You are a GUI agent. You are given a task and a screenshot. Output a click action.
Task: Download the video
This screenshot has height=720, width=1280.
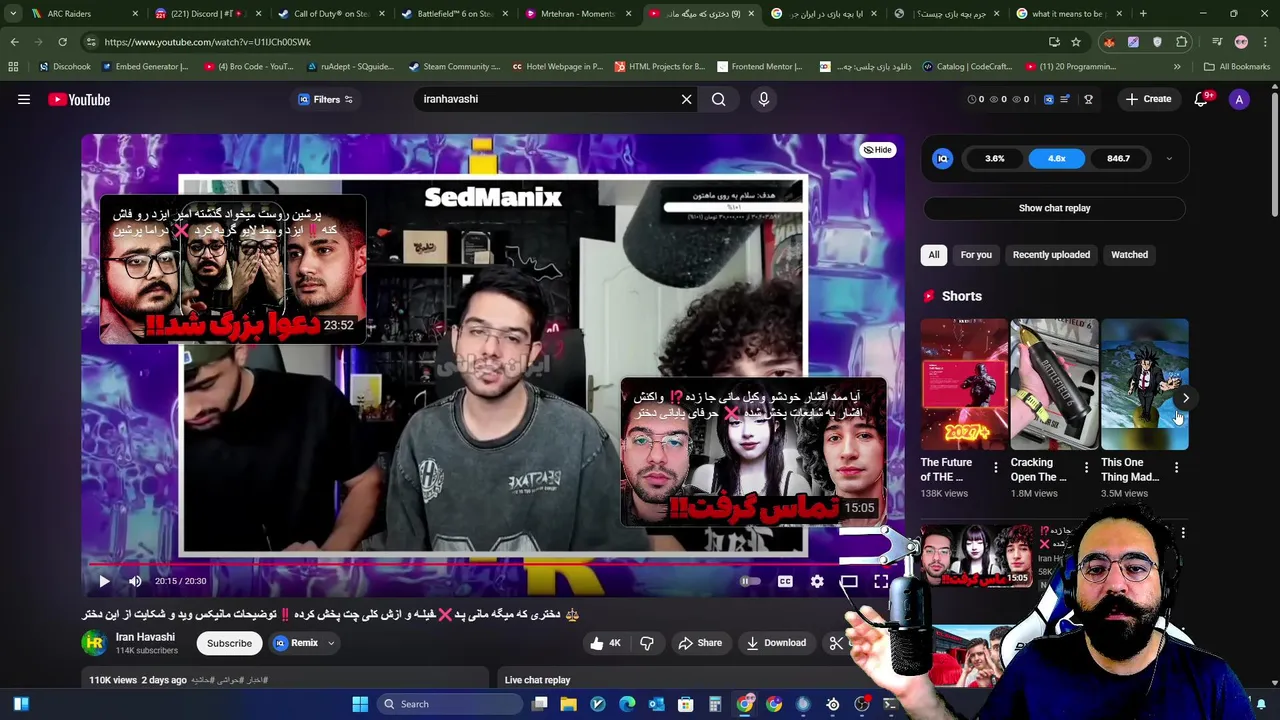tap(776, 643)
